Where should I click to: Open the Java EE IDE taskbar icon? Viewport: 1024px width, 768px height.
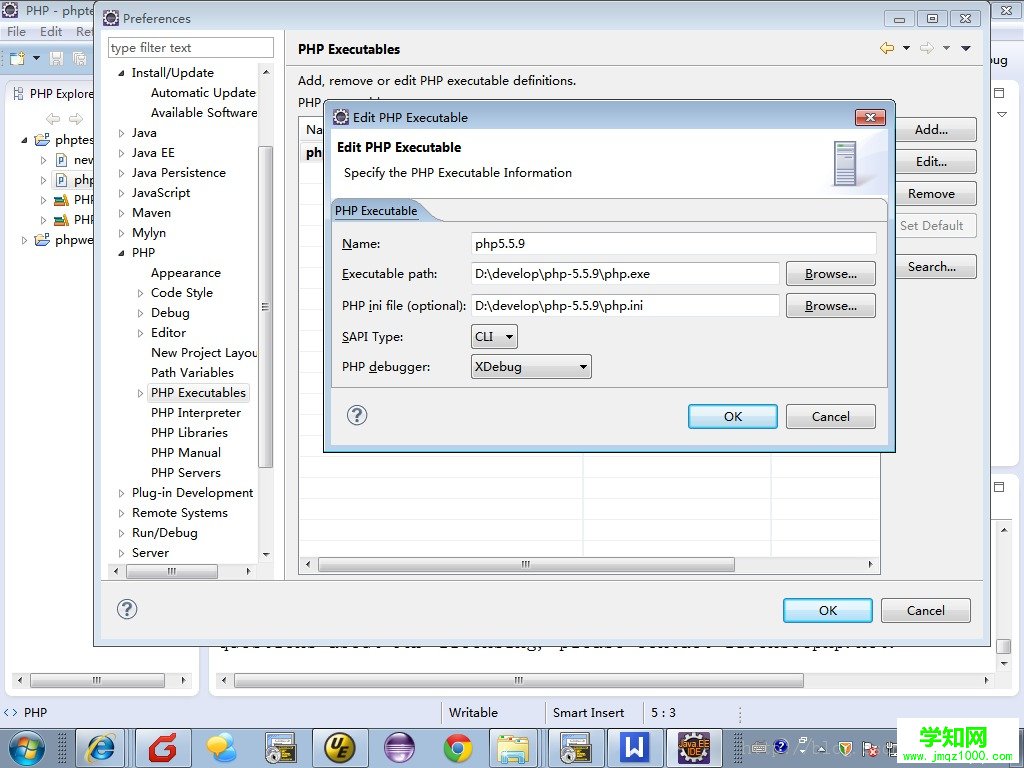(693, 748)
